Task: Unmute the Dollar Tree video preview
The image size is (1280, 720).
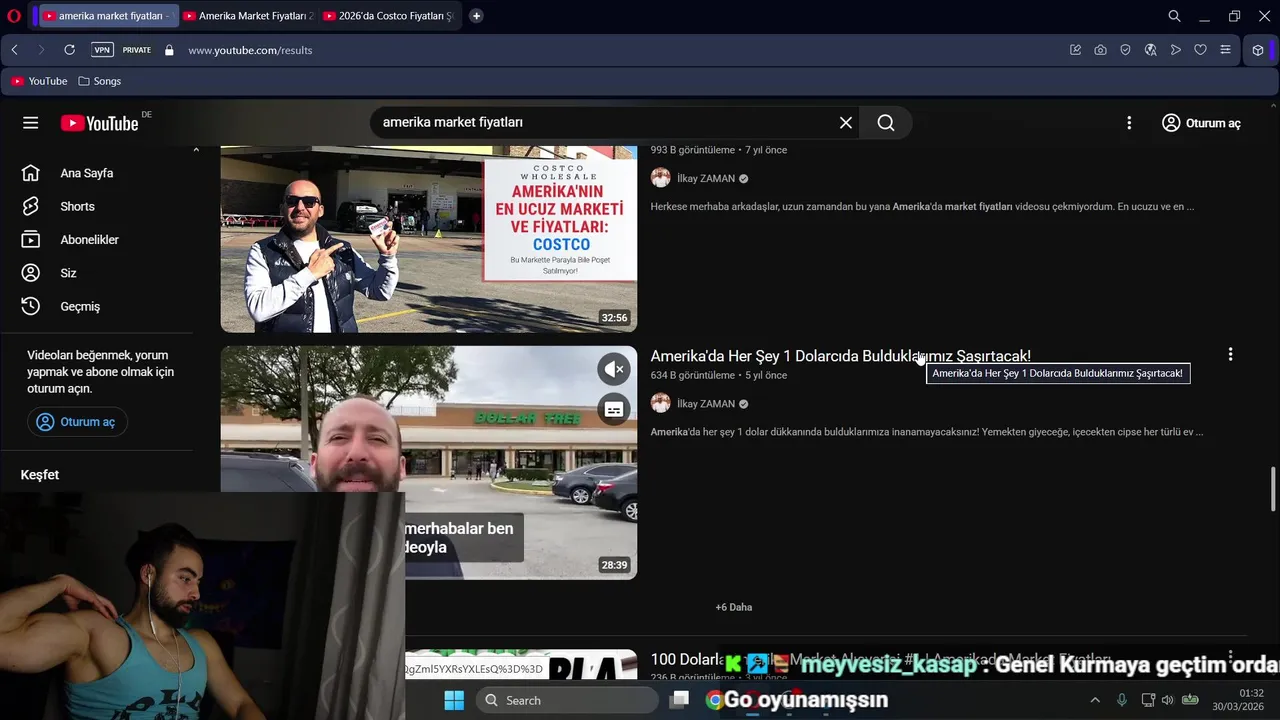Action: [614, 369]
